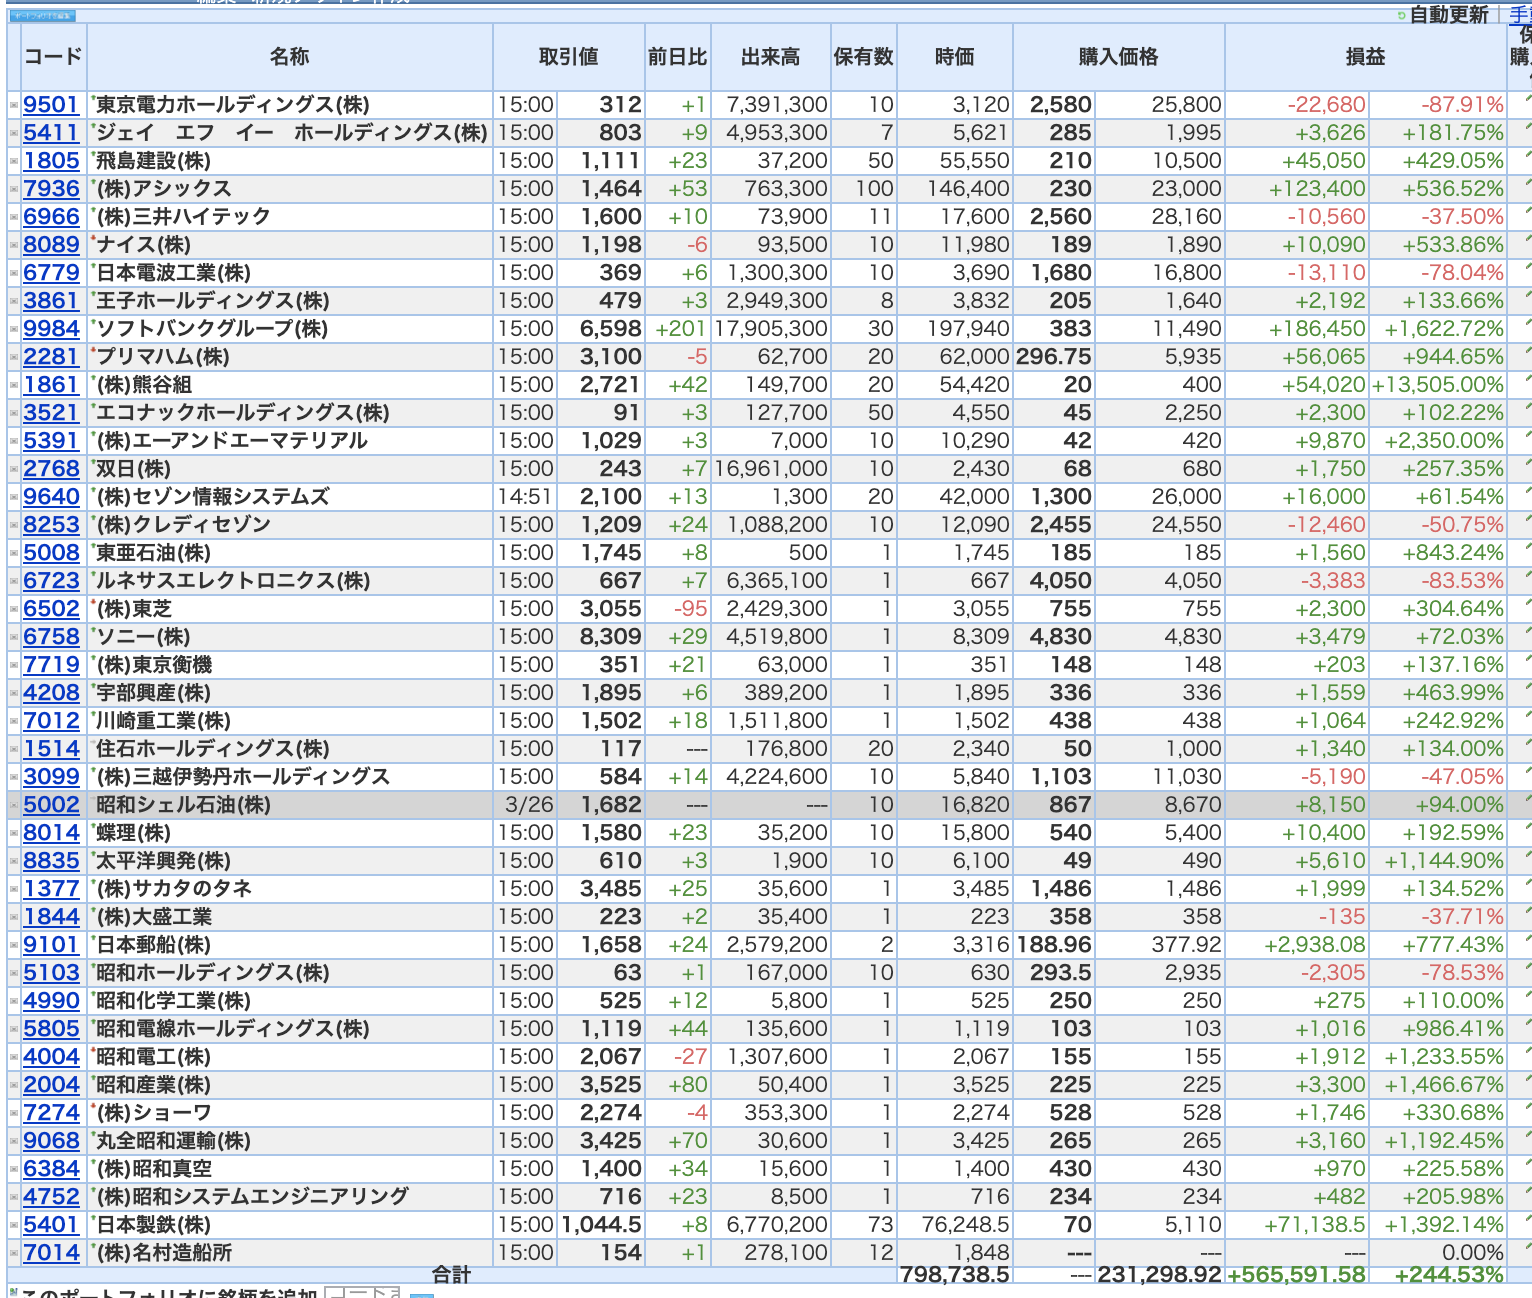Image resolution: width=1532 pixels, height=1298 pixels.
Task: Click the row handle icon beside code 4004
Action: pyautogui.click(x=14, y=1057)
